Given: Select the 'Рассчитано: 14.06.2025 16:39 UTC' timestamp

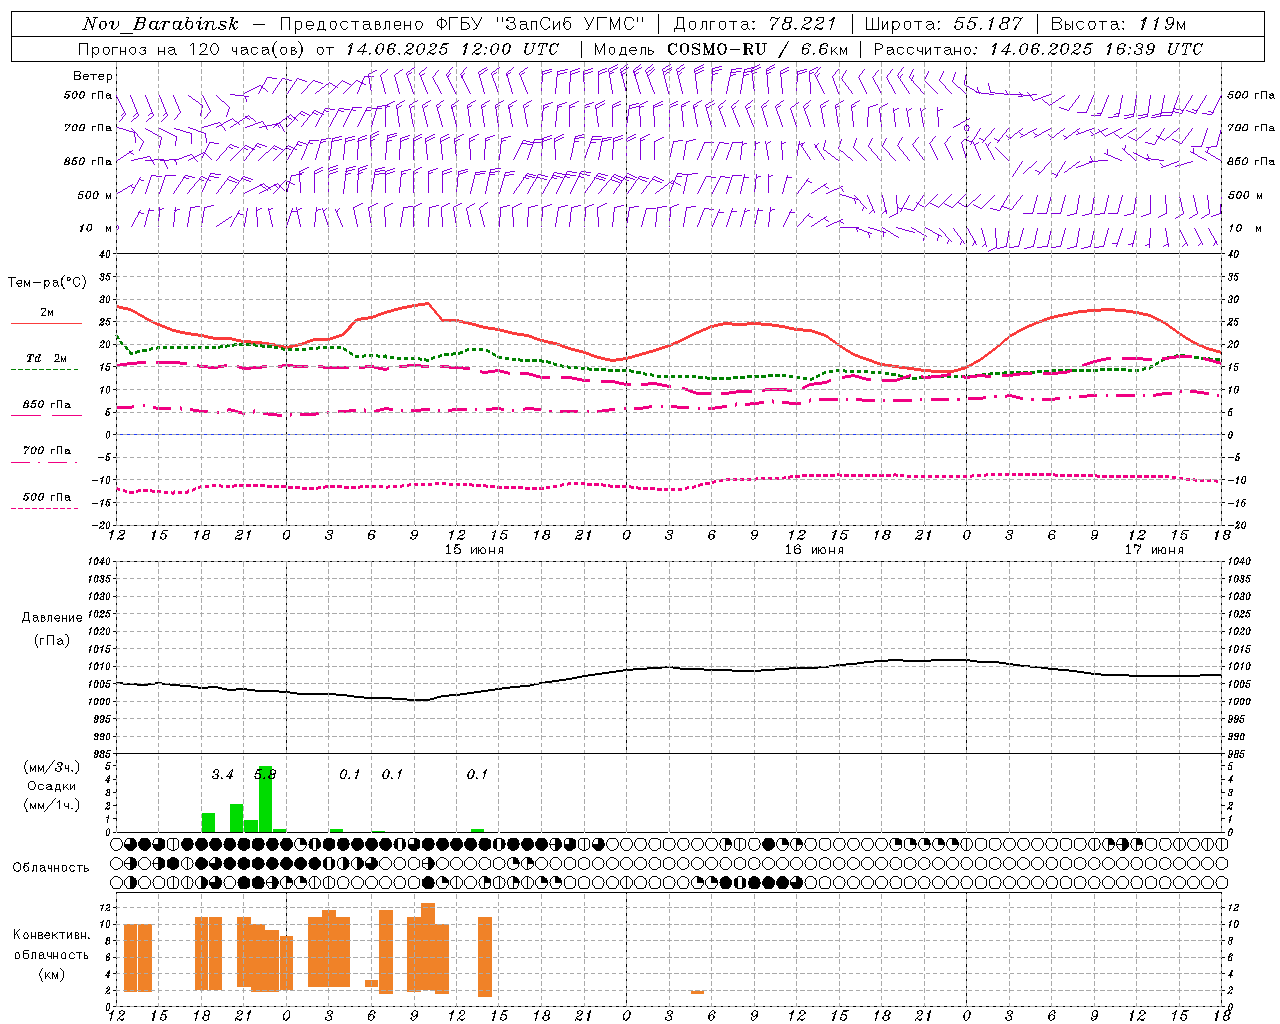Looking at the screenshot, I should [x=1038, y=49].
